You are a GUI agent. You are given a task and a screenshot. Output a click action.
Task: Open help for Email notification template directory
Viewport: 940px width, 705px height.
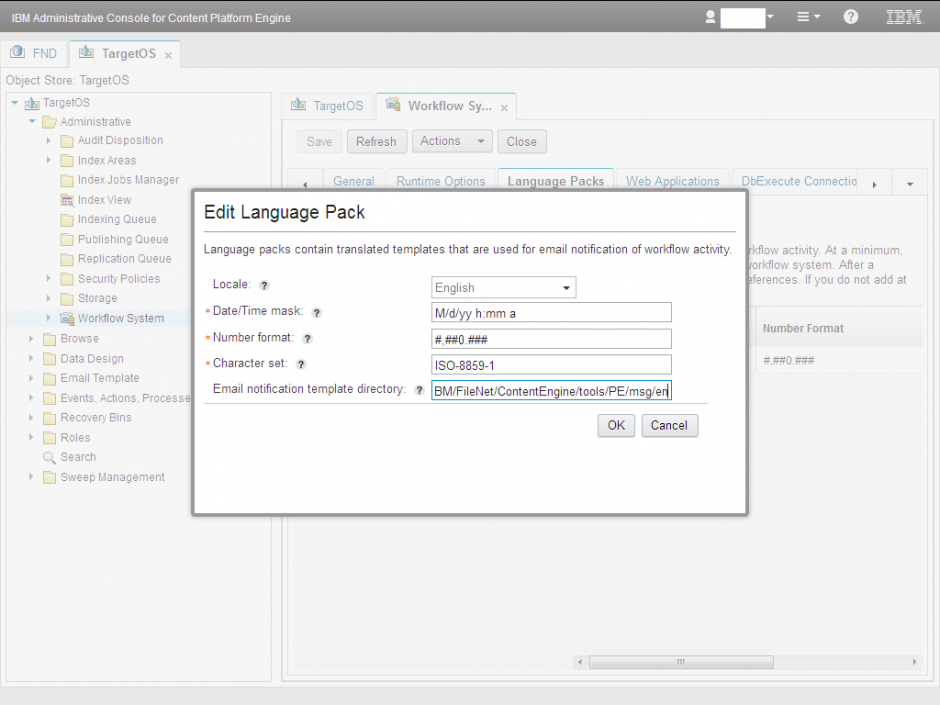(x=418, y=390)
